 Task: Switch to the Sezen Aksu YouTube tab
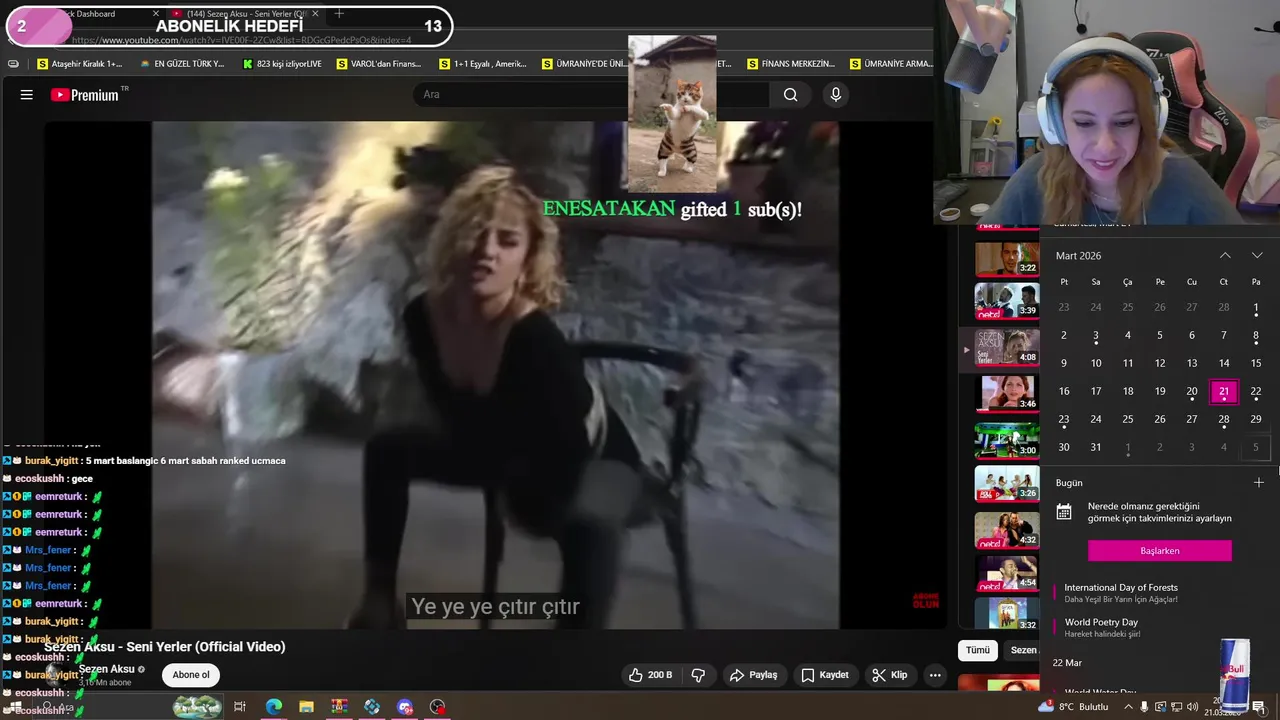coord(245,14)
